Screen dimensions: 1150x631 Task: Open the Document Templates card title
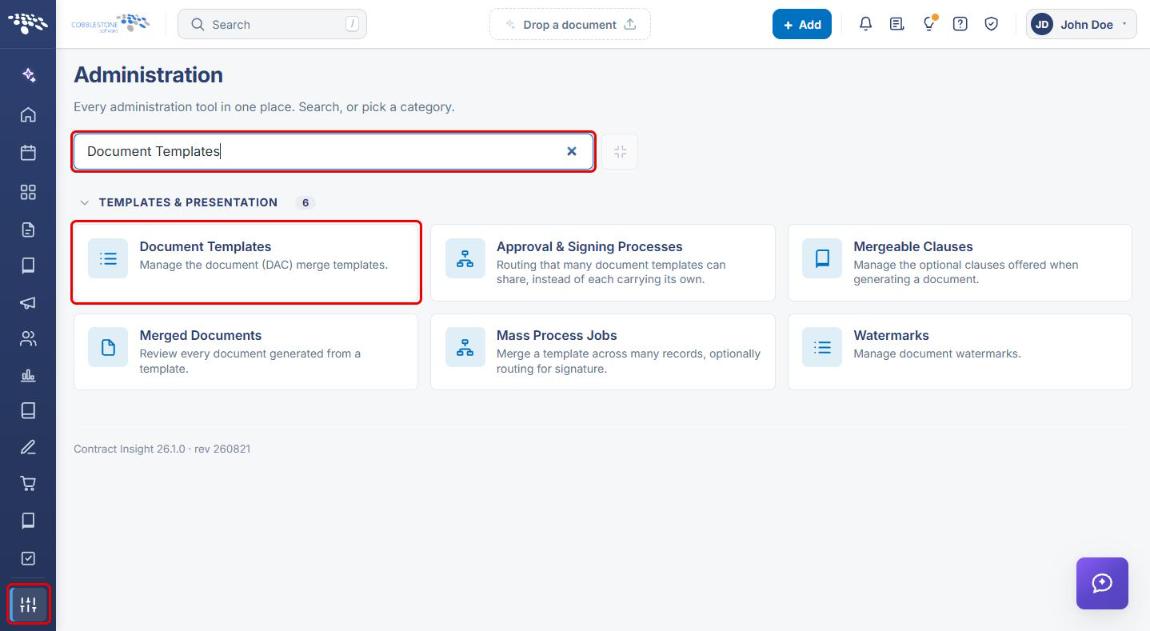[x=205, y=247]
